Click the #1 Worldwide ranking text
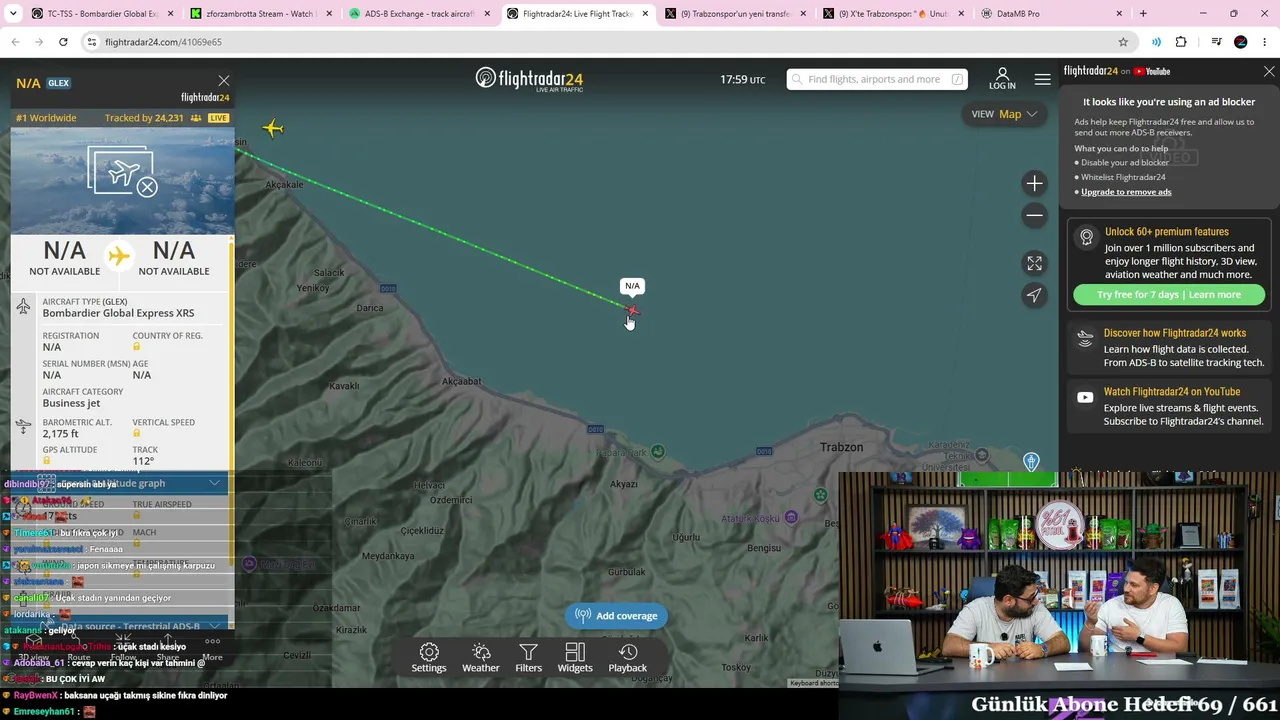 click(46, 118)
